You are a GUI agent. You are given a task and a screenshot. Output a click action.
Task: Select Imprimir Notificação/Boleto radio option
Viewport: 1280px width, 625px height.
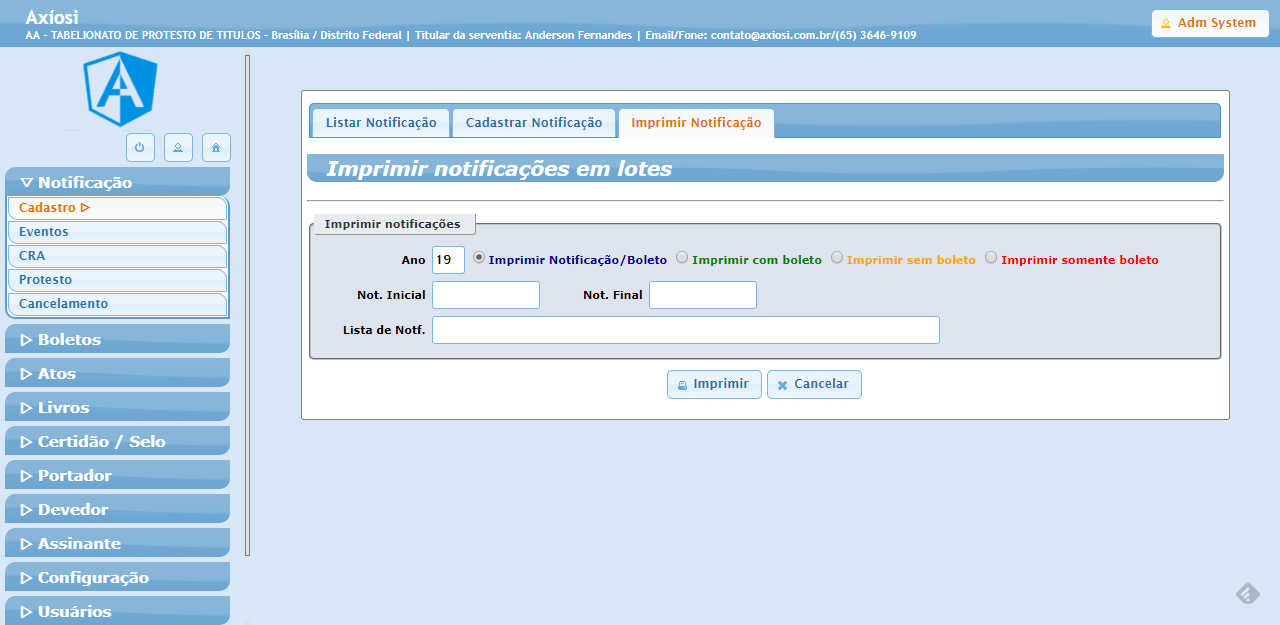point(479,258)
